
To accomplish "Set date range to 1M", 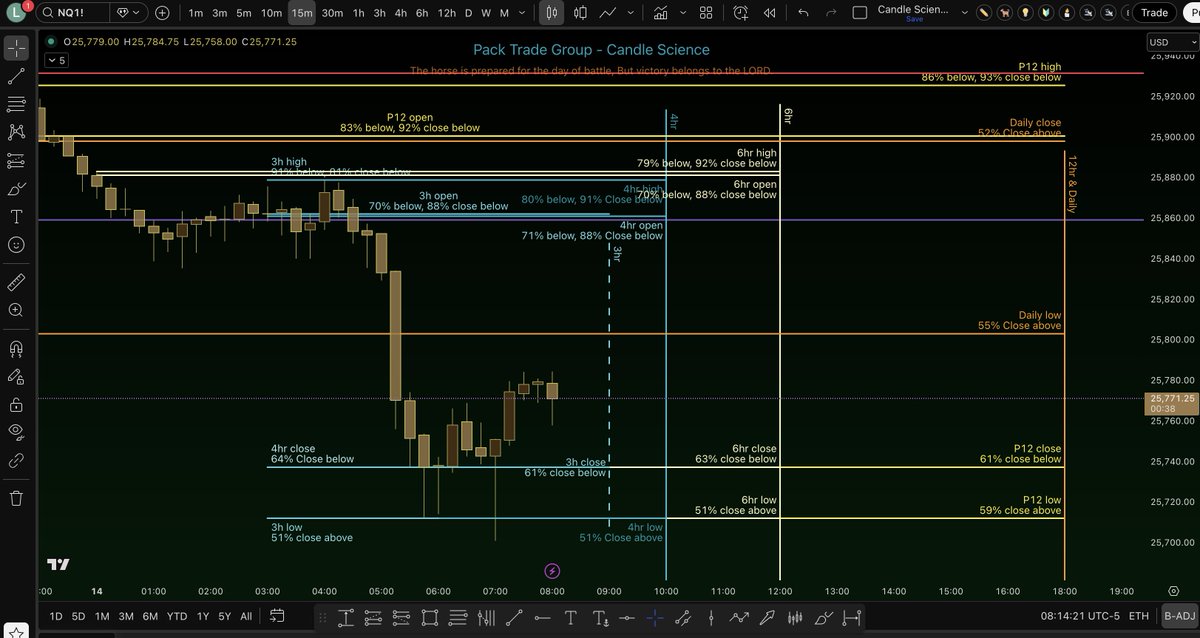I will pyautogui.click(x=102, y=616).
